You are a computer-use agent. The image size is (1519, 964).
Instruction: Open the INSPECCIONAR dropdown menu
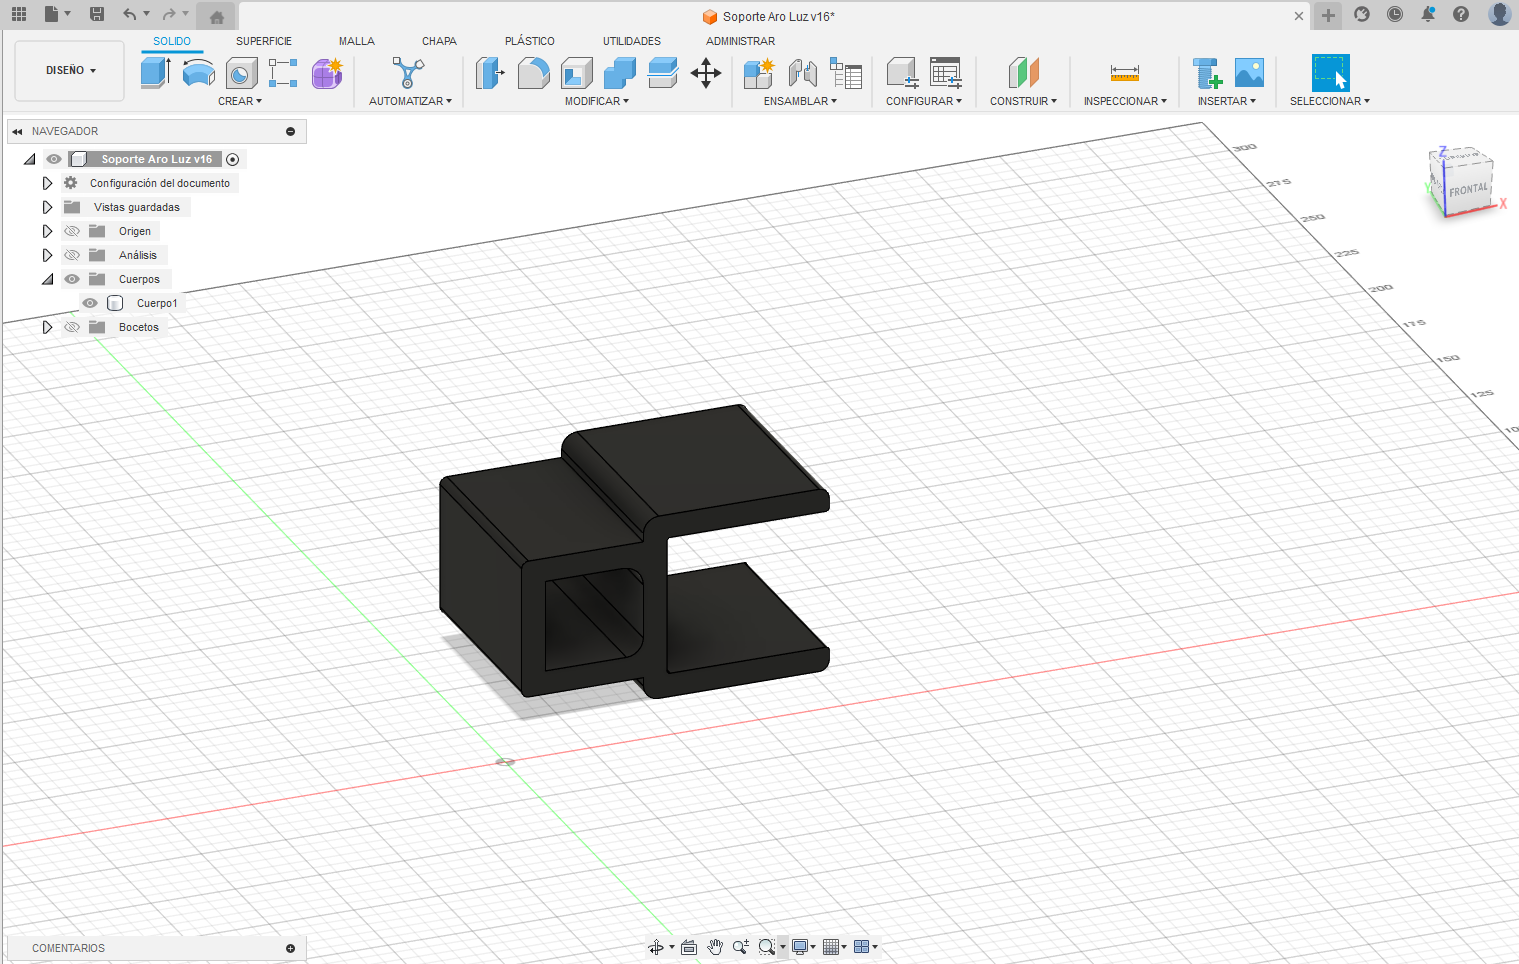pos(1125,101)
